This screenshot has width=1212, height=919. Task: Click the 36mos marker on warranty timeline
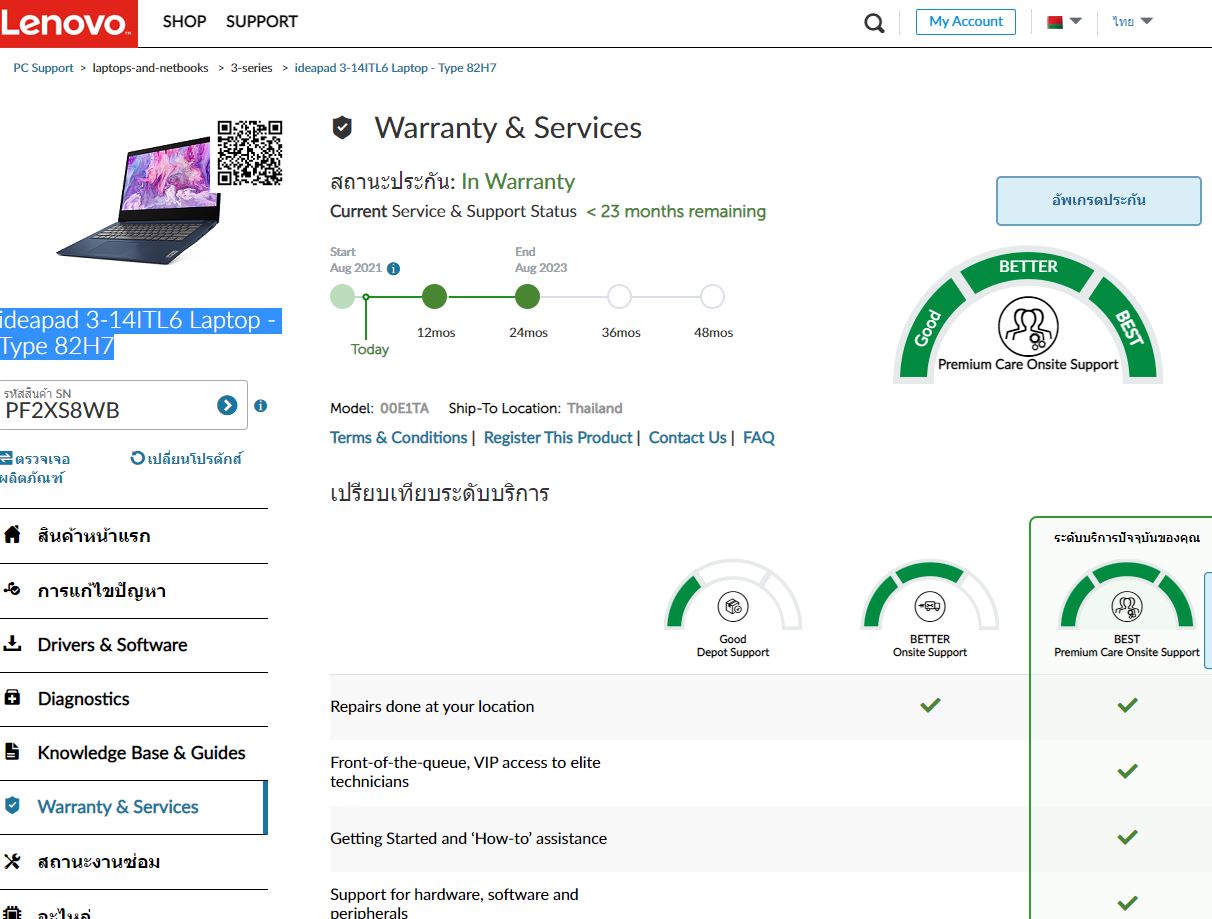pyautogui.click(x=619, y=297)
